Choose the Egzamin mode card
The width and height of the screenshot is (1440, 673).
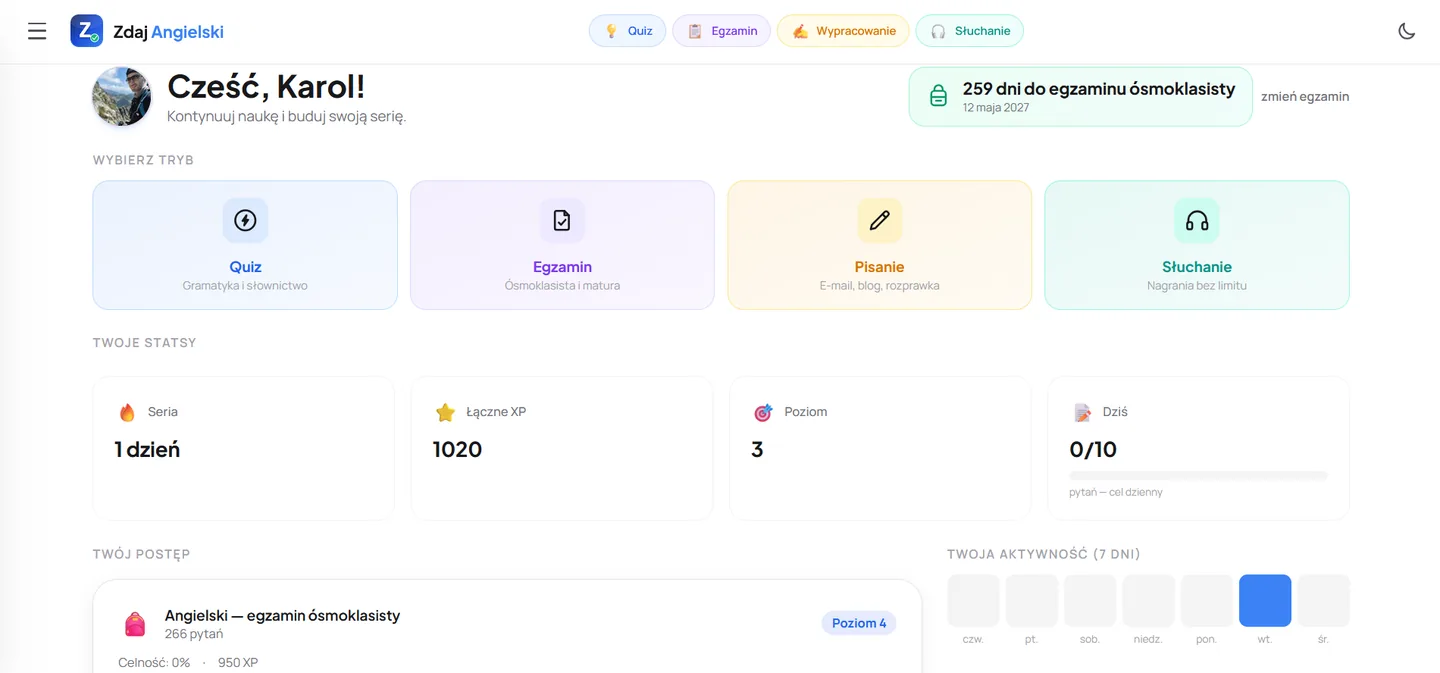(562, 245)
